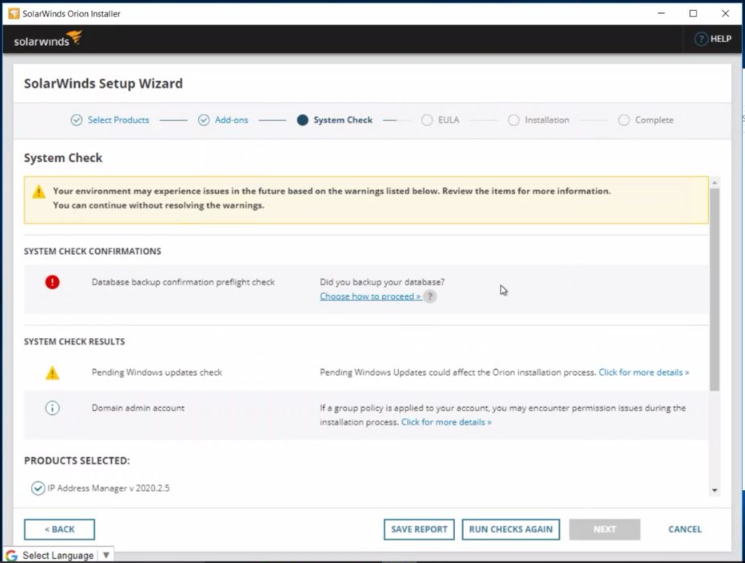Click SAVE REPORT button
The height and width of the screenshot is (563, 745).
click(x=419, y=529)
